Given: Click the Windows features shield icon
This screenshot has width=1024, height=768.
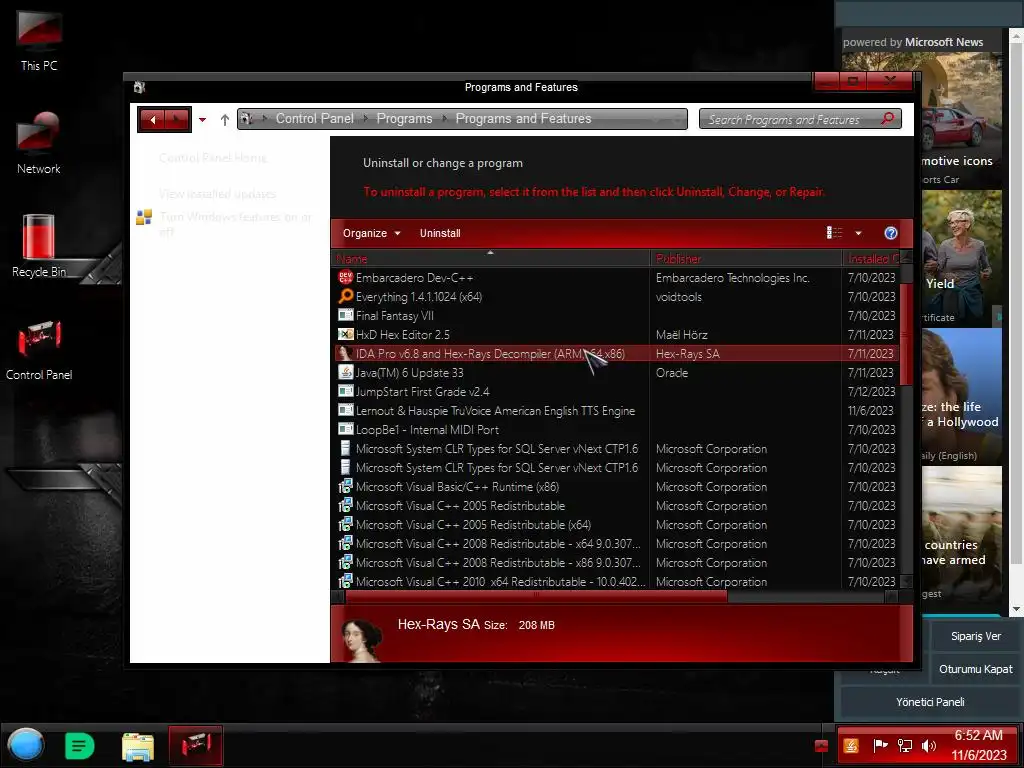Looking at the screenshot, I should [144, 217].
